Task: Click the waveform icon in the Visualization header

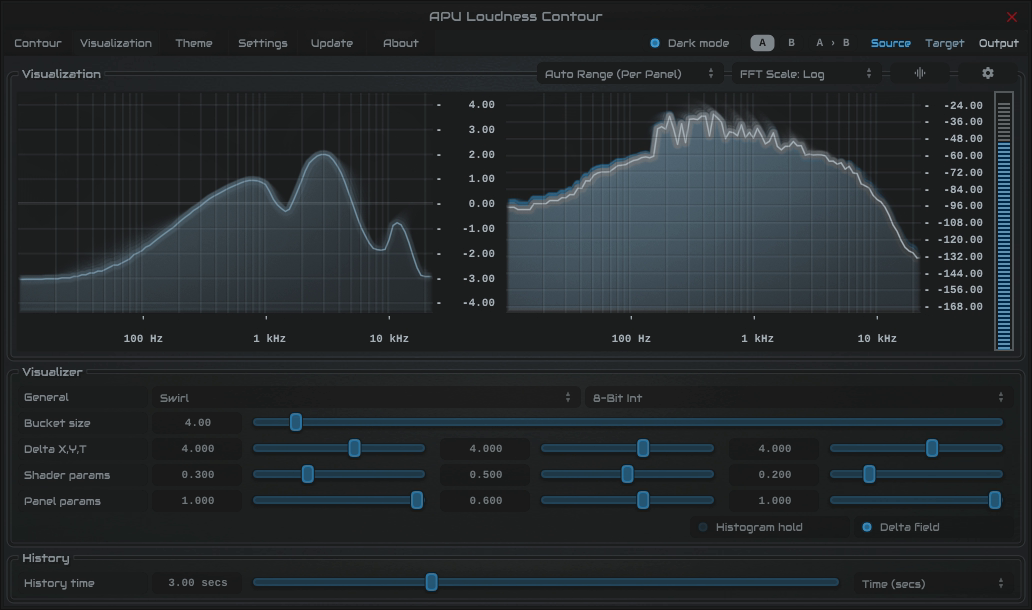Action: 919,74
